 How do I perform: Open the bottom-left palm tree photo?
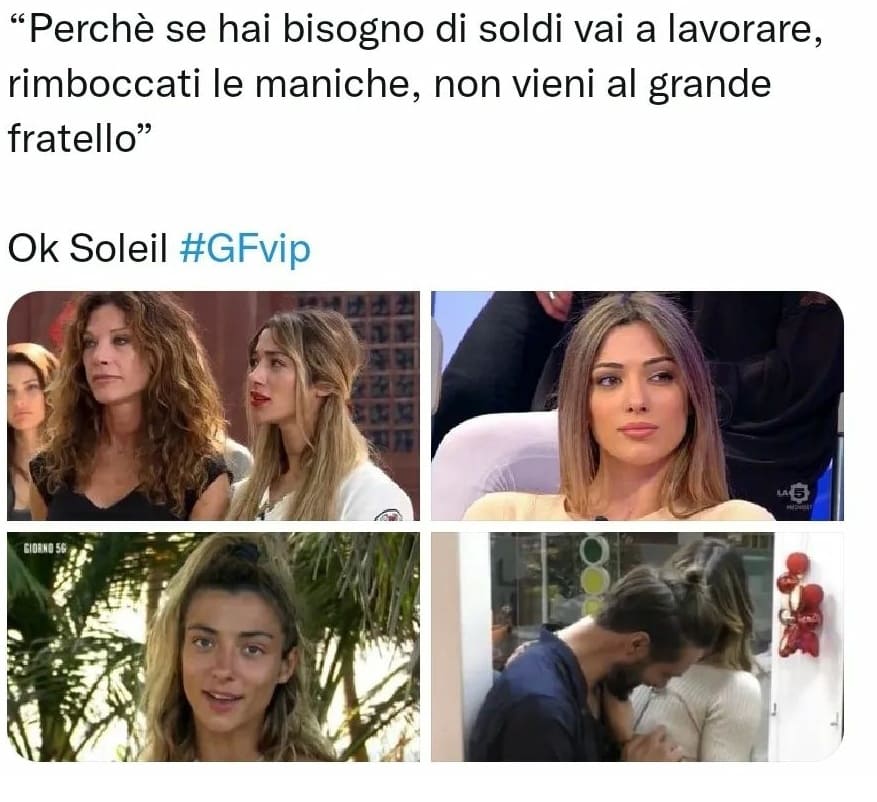[x=213, y=647]
